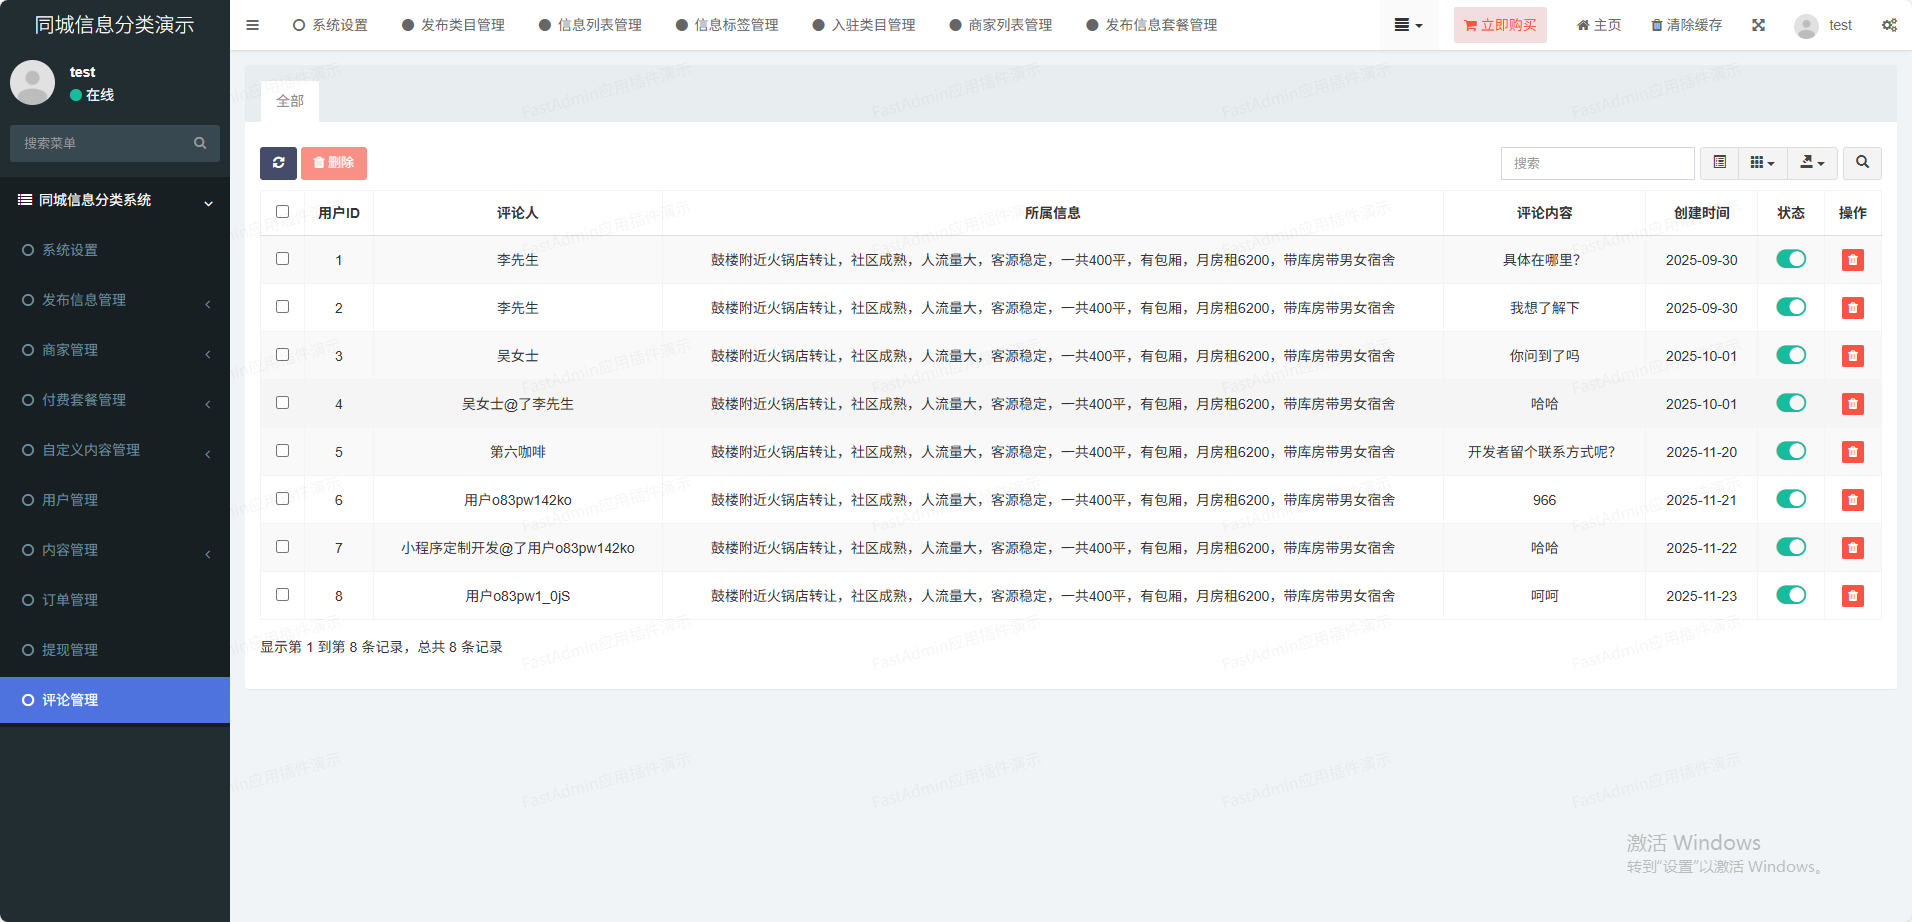This screenshot has height=922, width=1912.
Task: Click the 立即购买 button
Action: [x=1499, y=25]
